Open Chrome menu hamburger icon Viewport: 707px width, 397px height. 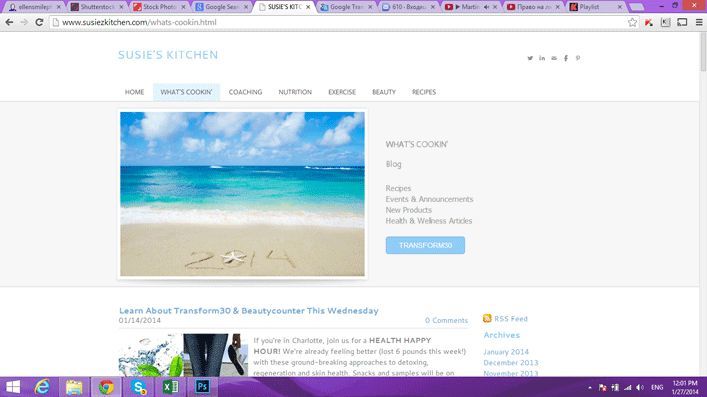click(699, 22)
